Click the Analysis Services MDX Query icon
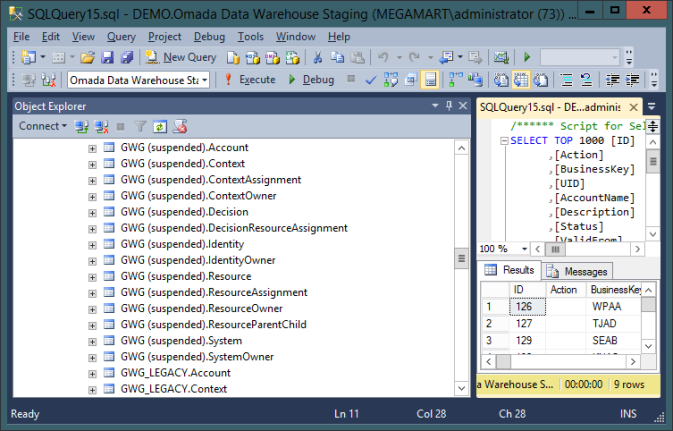Screen dimensions: 673x431 click(x=253, y=57)
